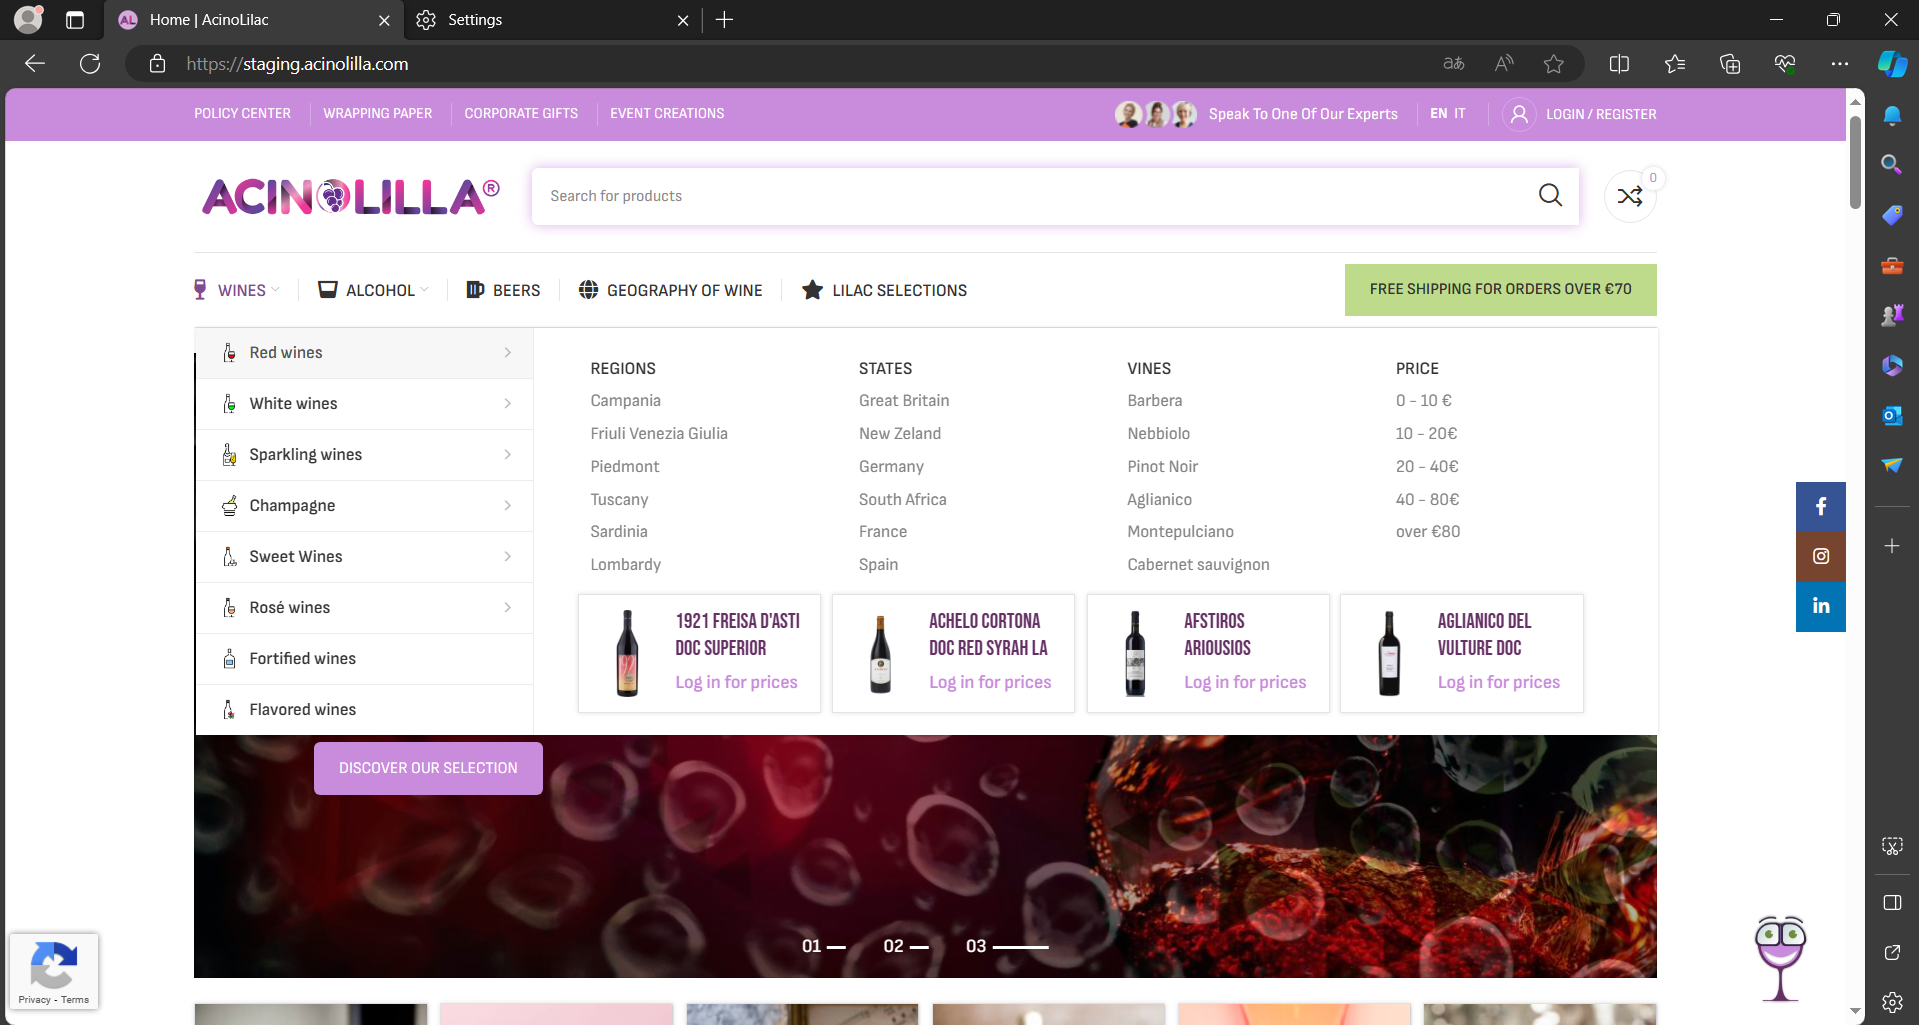Open browser split screen icon

coord(1619,64)
